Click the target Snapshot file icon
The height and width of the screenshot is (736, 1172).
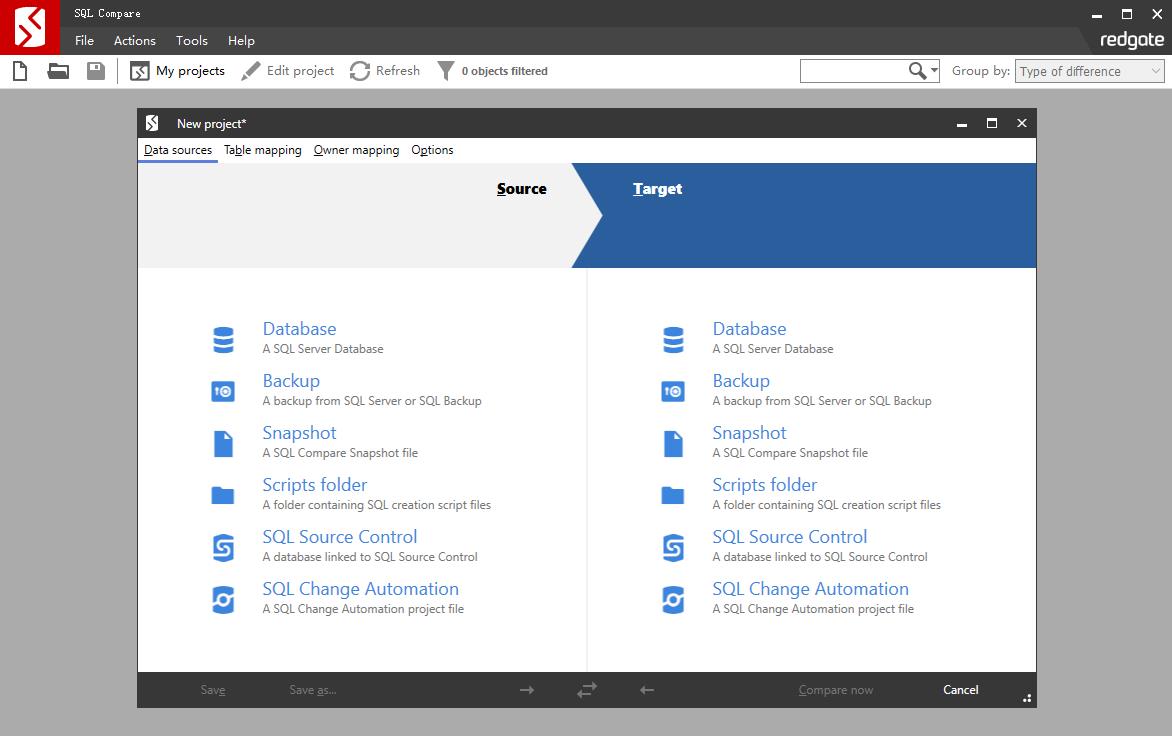[x=673, y=444]
